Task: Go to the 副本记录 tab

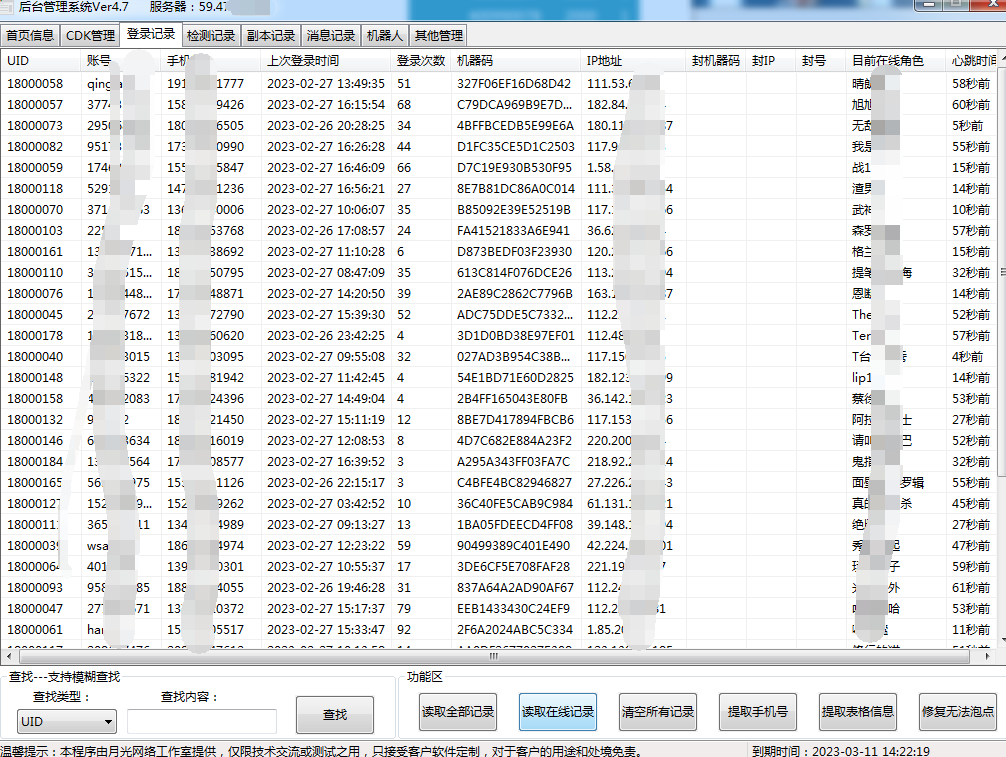Action: [x=271, y=36]
